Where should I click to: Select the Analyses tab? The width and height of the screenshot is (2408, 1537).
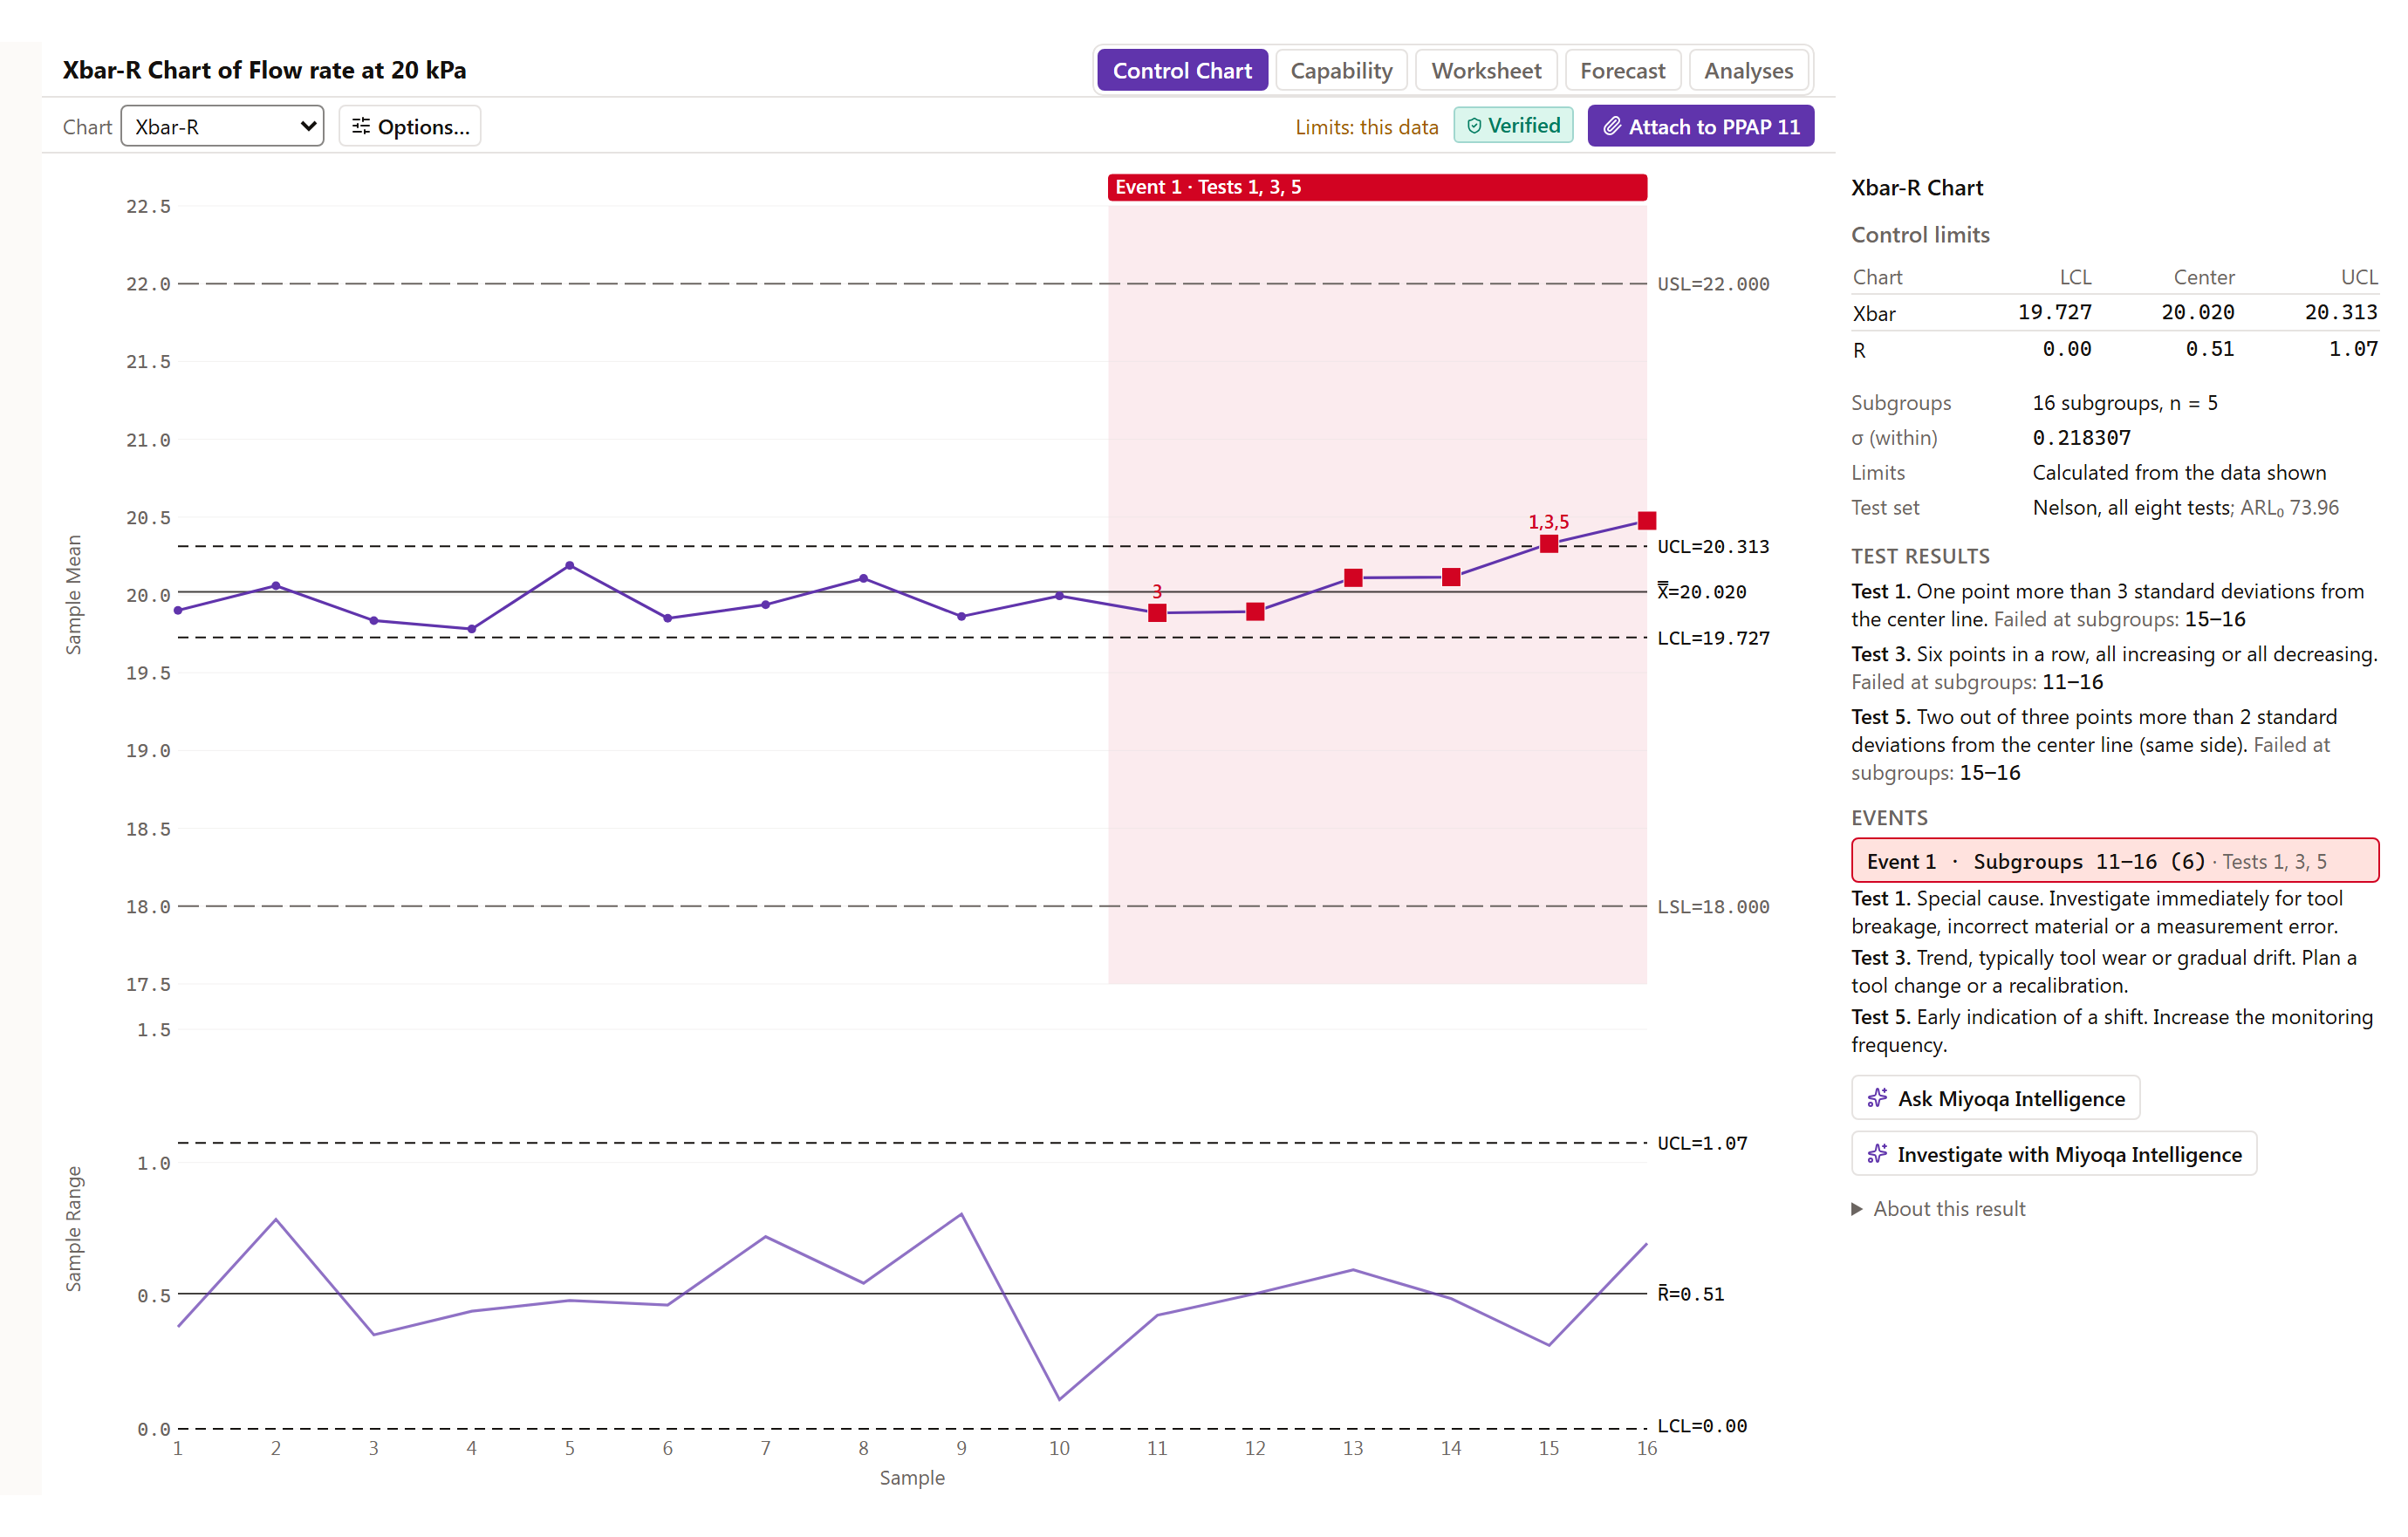[1748, 70]
